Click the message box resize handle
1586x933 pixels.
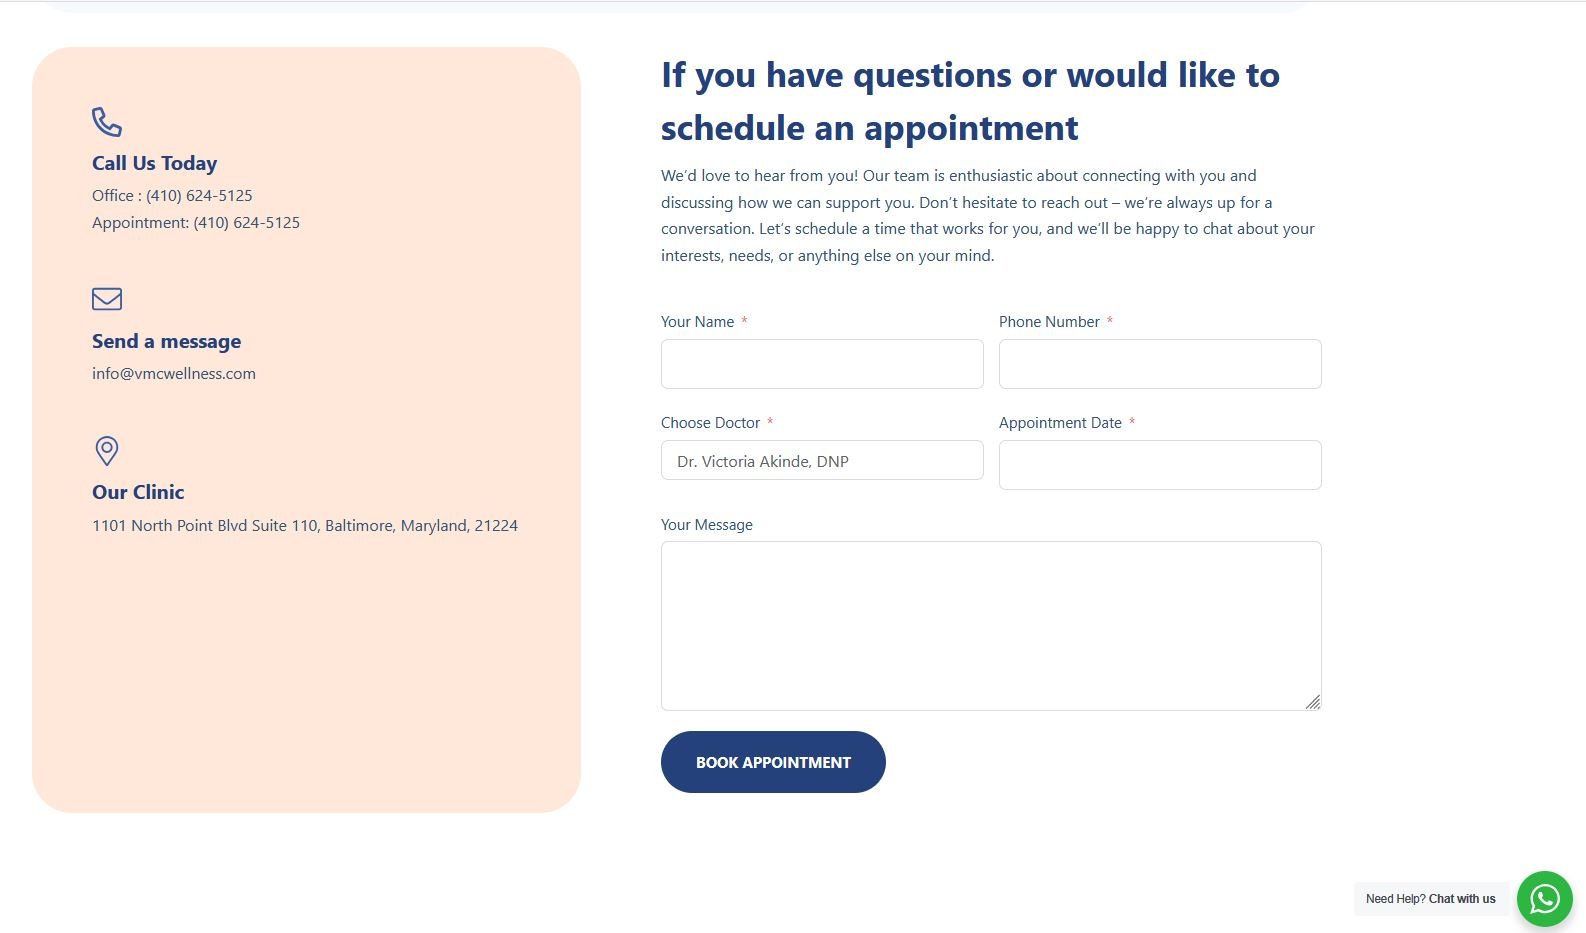click(x=1313, y=702)
